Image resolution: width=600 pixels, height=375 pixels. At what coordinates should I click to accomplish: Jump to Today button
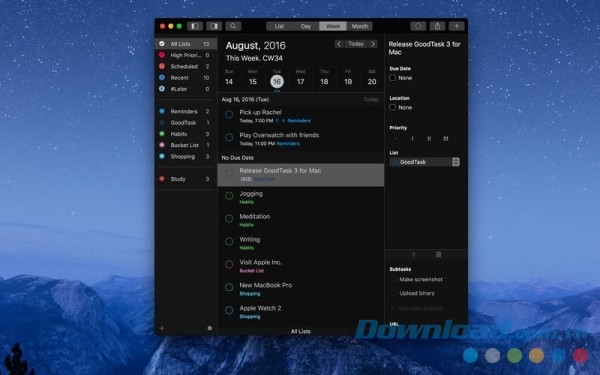(x=356, y=44)
